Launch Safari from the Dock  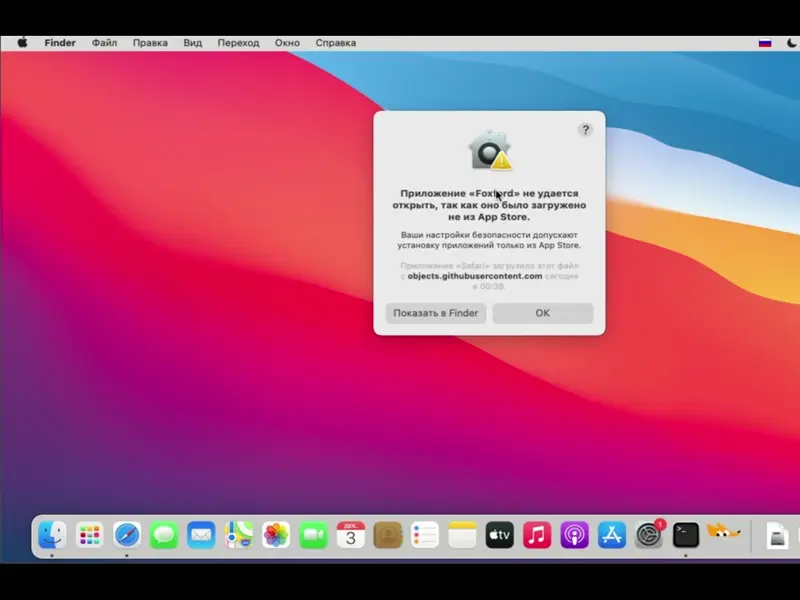[x=127, y=535]
